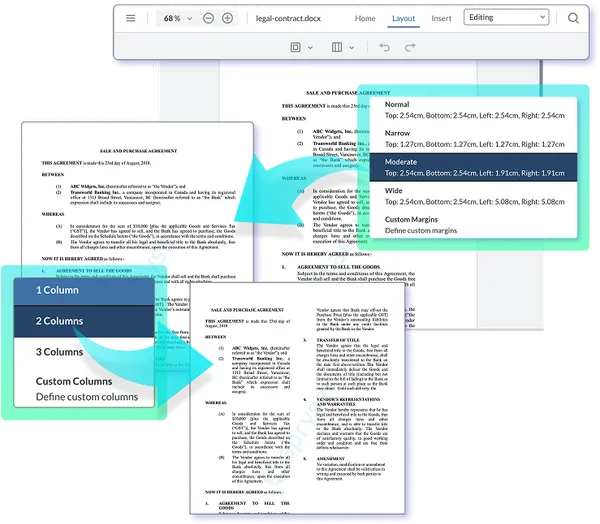Viewport: 600px width, 524px height.
Task: Choose Custom Columns option
Action: (x=84, y=389)
